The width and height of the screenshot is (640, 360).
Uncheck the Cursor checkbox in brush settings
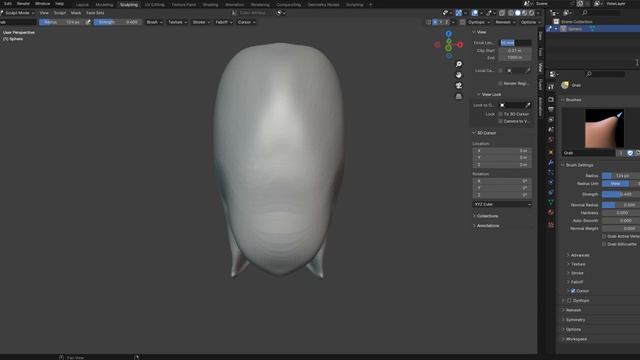[573, 291]
